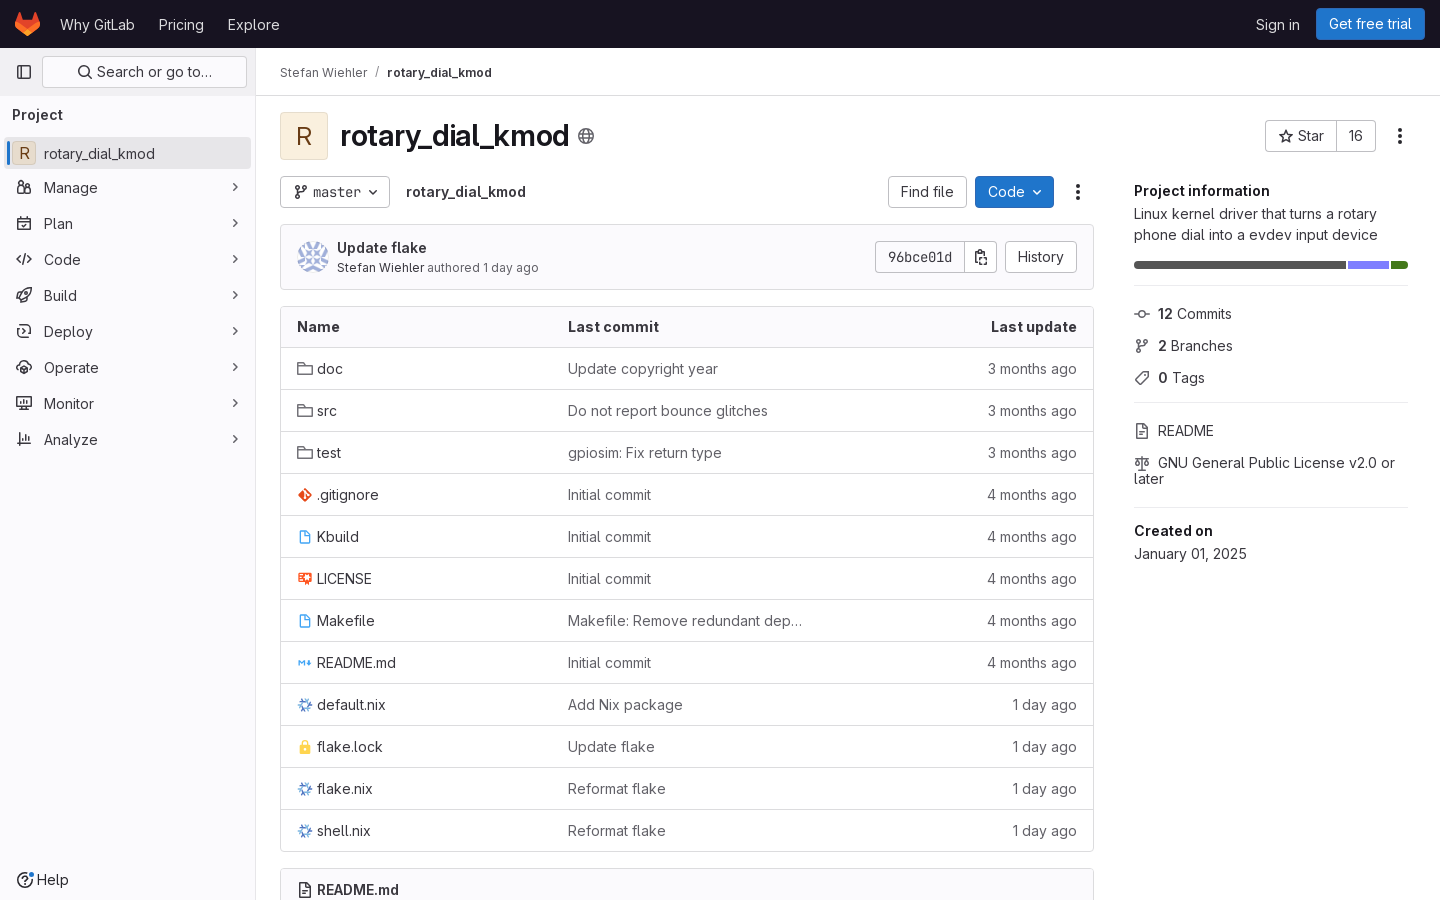Open 'Update flake' latest commit title
1440x900 pixels.
tap(382, 248)
